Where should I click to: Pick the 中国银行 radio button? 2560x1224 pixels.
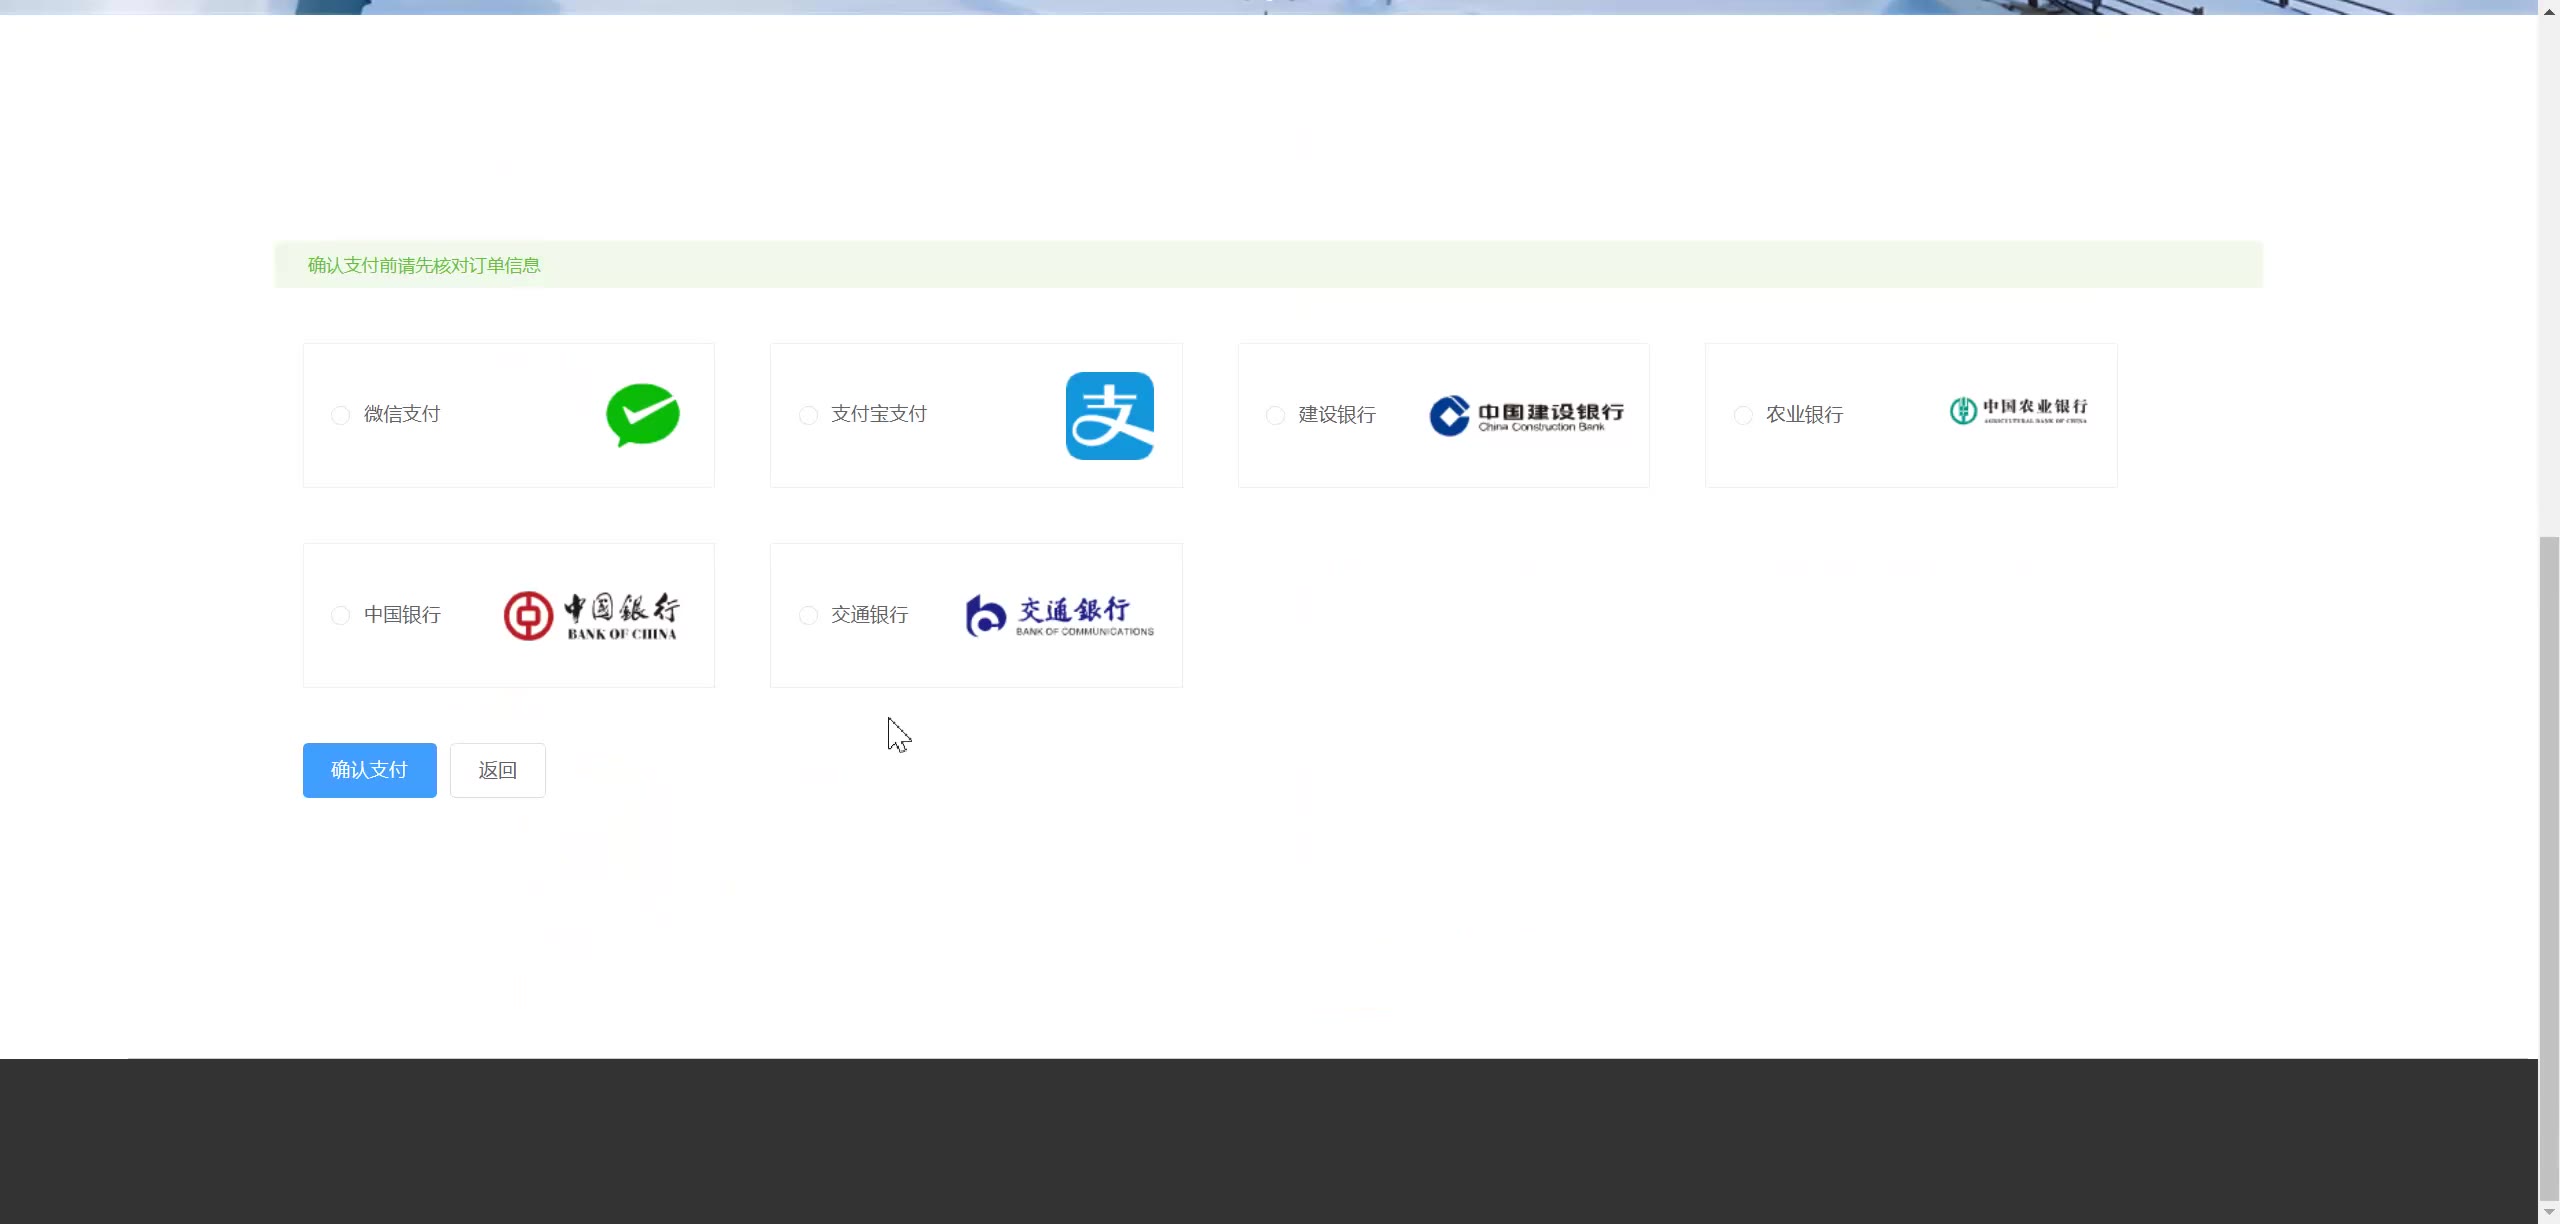click(340, 615)
